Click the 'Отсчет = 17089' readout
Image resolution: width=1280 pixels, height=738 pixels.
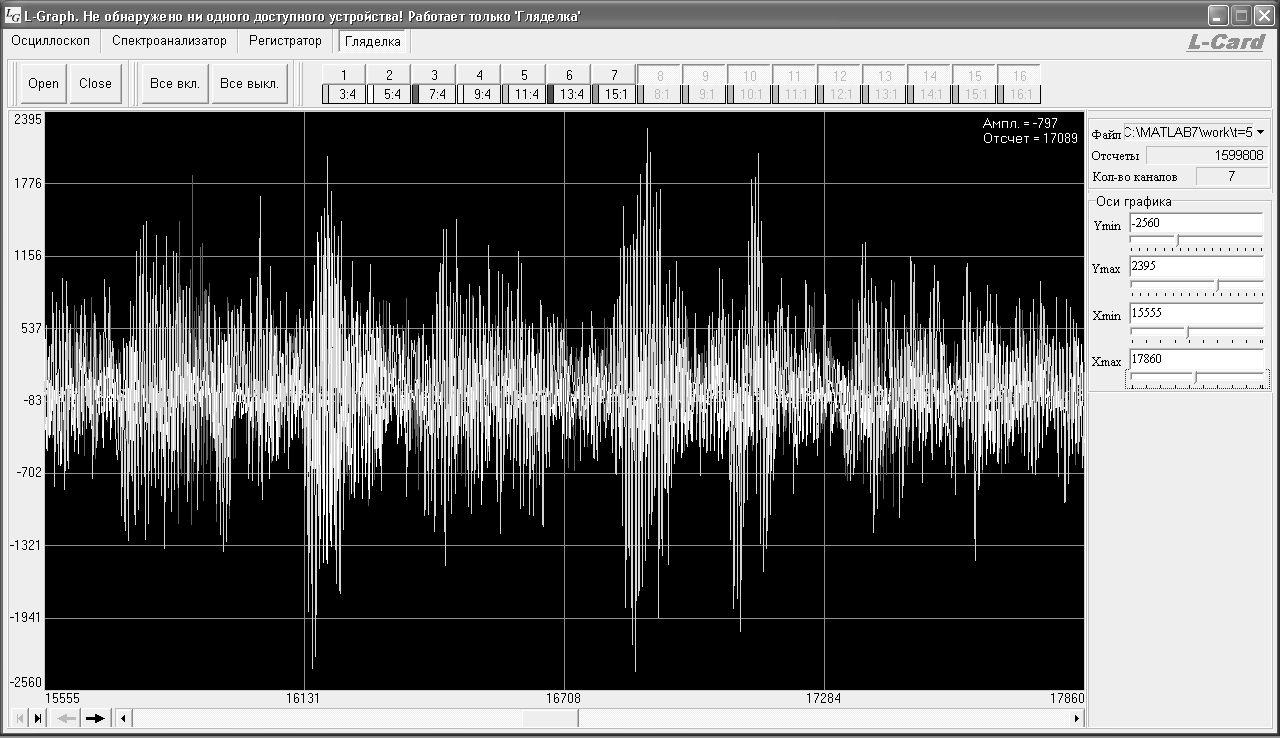click(x=1030, y=139)
